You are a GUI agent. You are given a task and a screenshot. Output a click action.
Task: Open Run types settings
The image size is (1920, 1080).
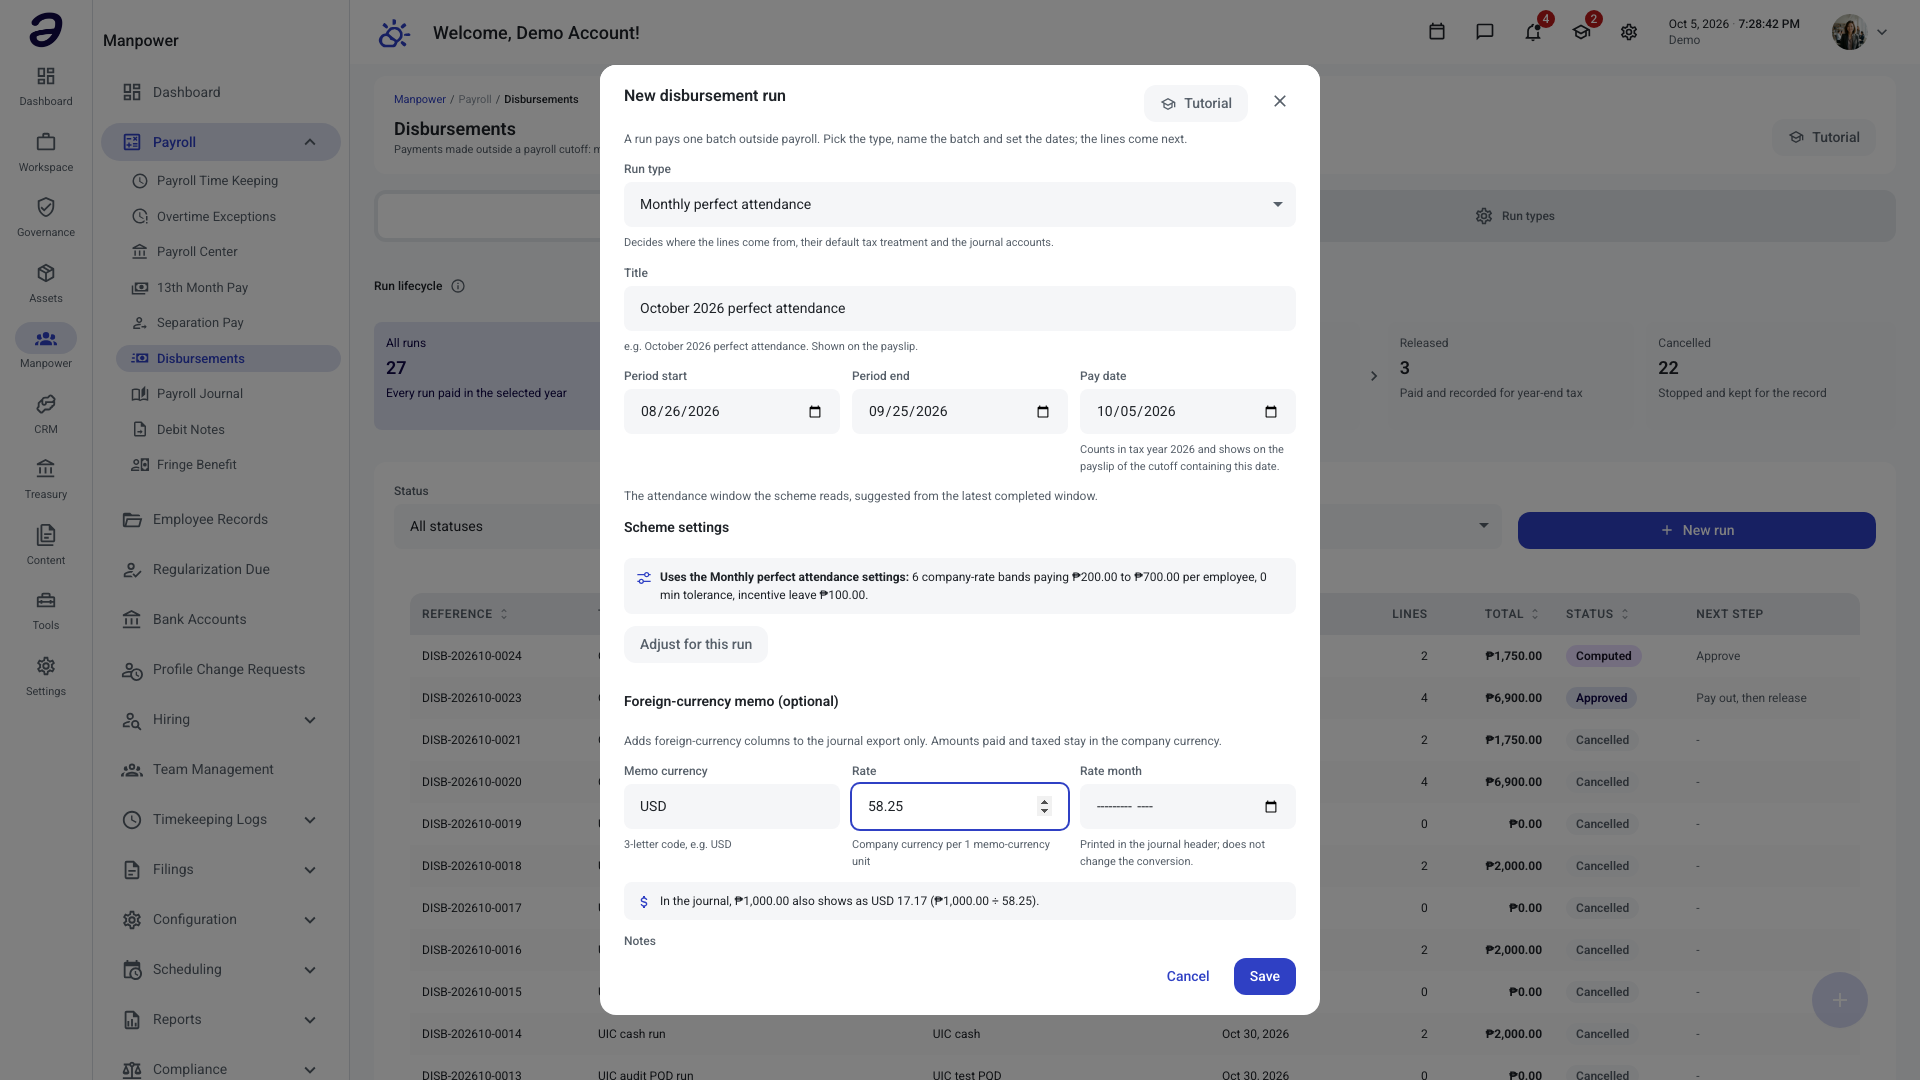[1515, 216]
